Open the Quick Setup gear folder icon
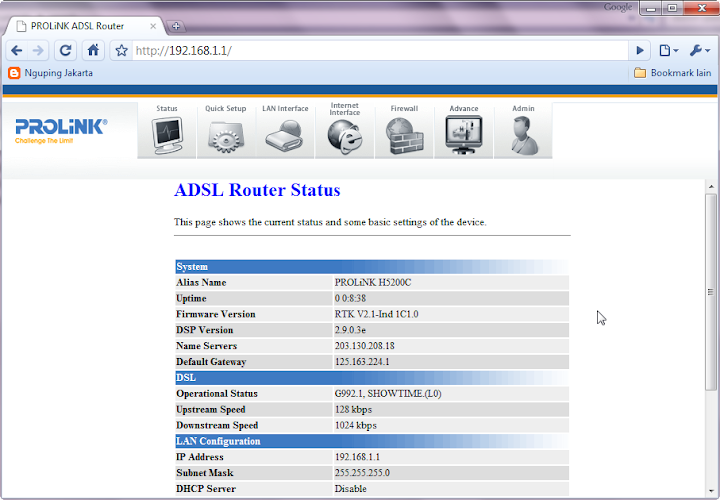 pos(225,137)
